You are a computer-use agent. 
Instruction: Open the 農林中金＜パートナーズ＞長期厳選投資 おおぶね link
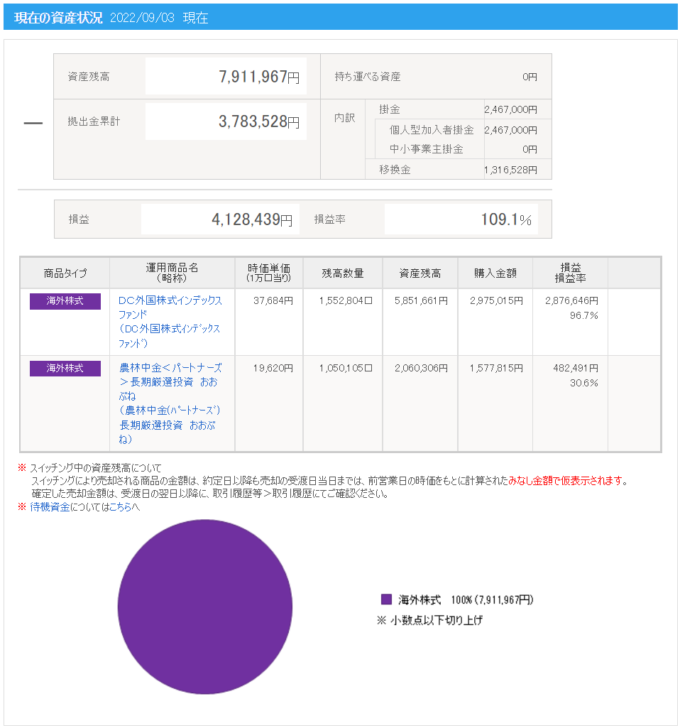tap(170, 403)
